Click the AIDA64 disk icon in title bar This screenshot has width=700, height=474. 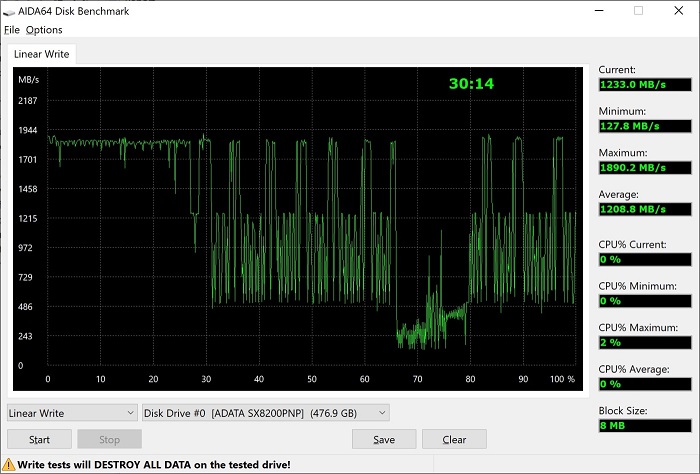tap(9, 12)
